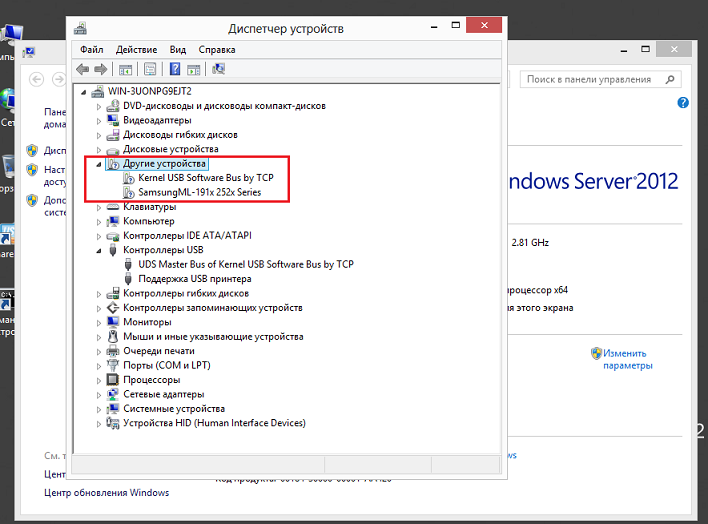Click the Kernel USB Software Bus warning icon
The width and height of the screenshot is (708, 524).
pos(129,177)
